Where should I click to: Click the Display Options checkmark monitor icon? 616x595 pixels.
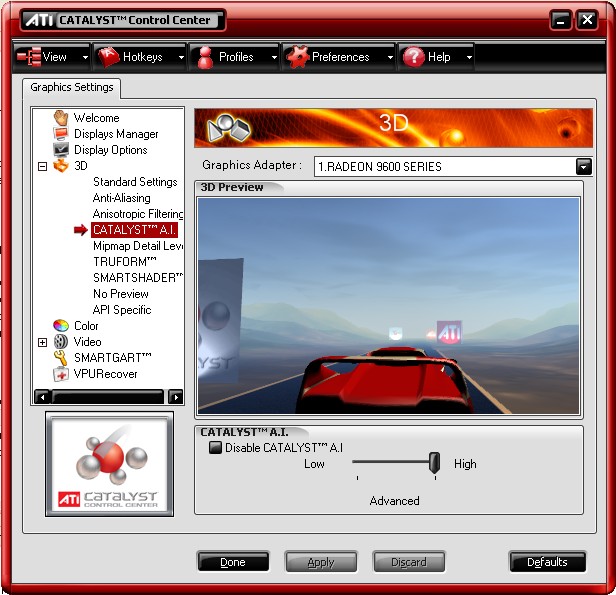61,150
